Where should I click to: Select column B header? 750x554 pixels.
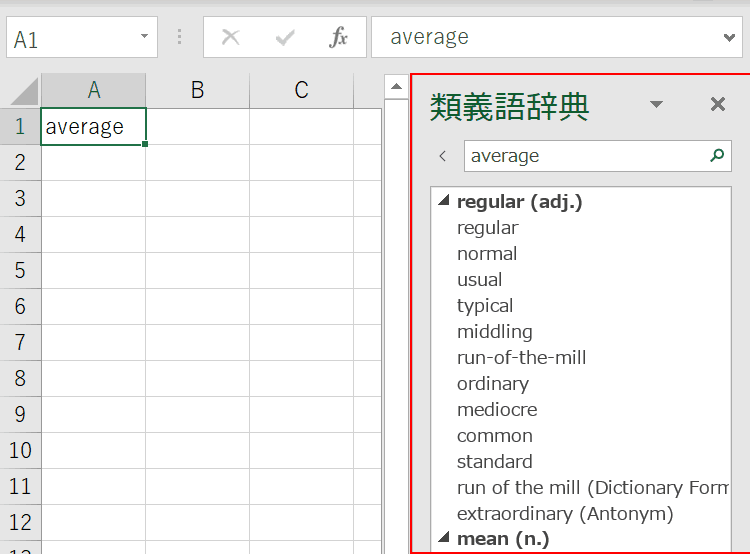(198, 90)
